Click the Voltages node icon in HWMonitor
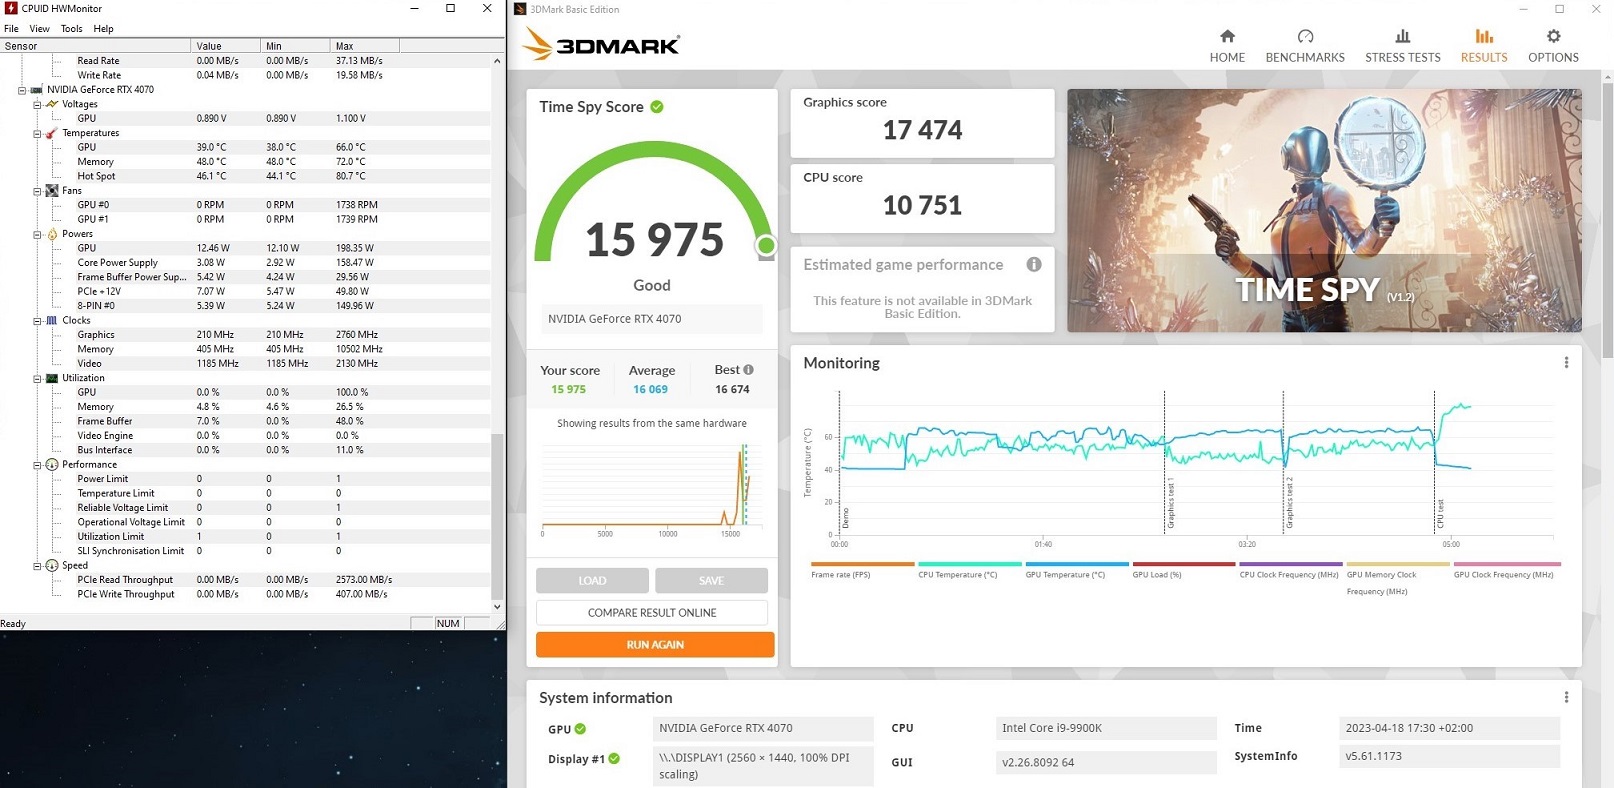Image resolution: width=1614 pixels, height=788 pixels. [x=52, y=104]
